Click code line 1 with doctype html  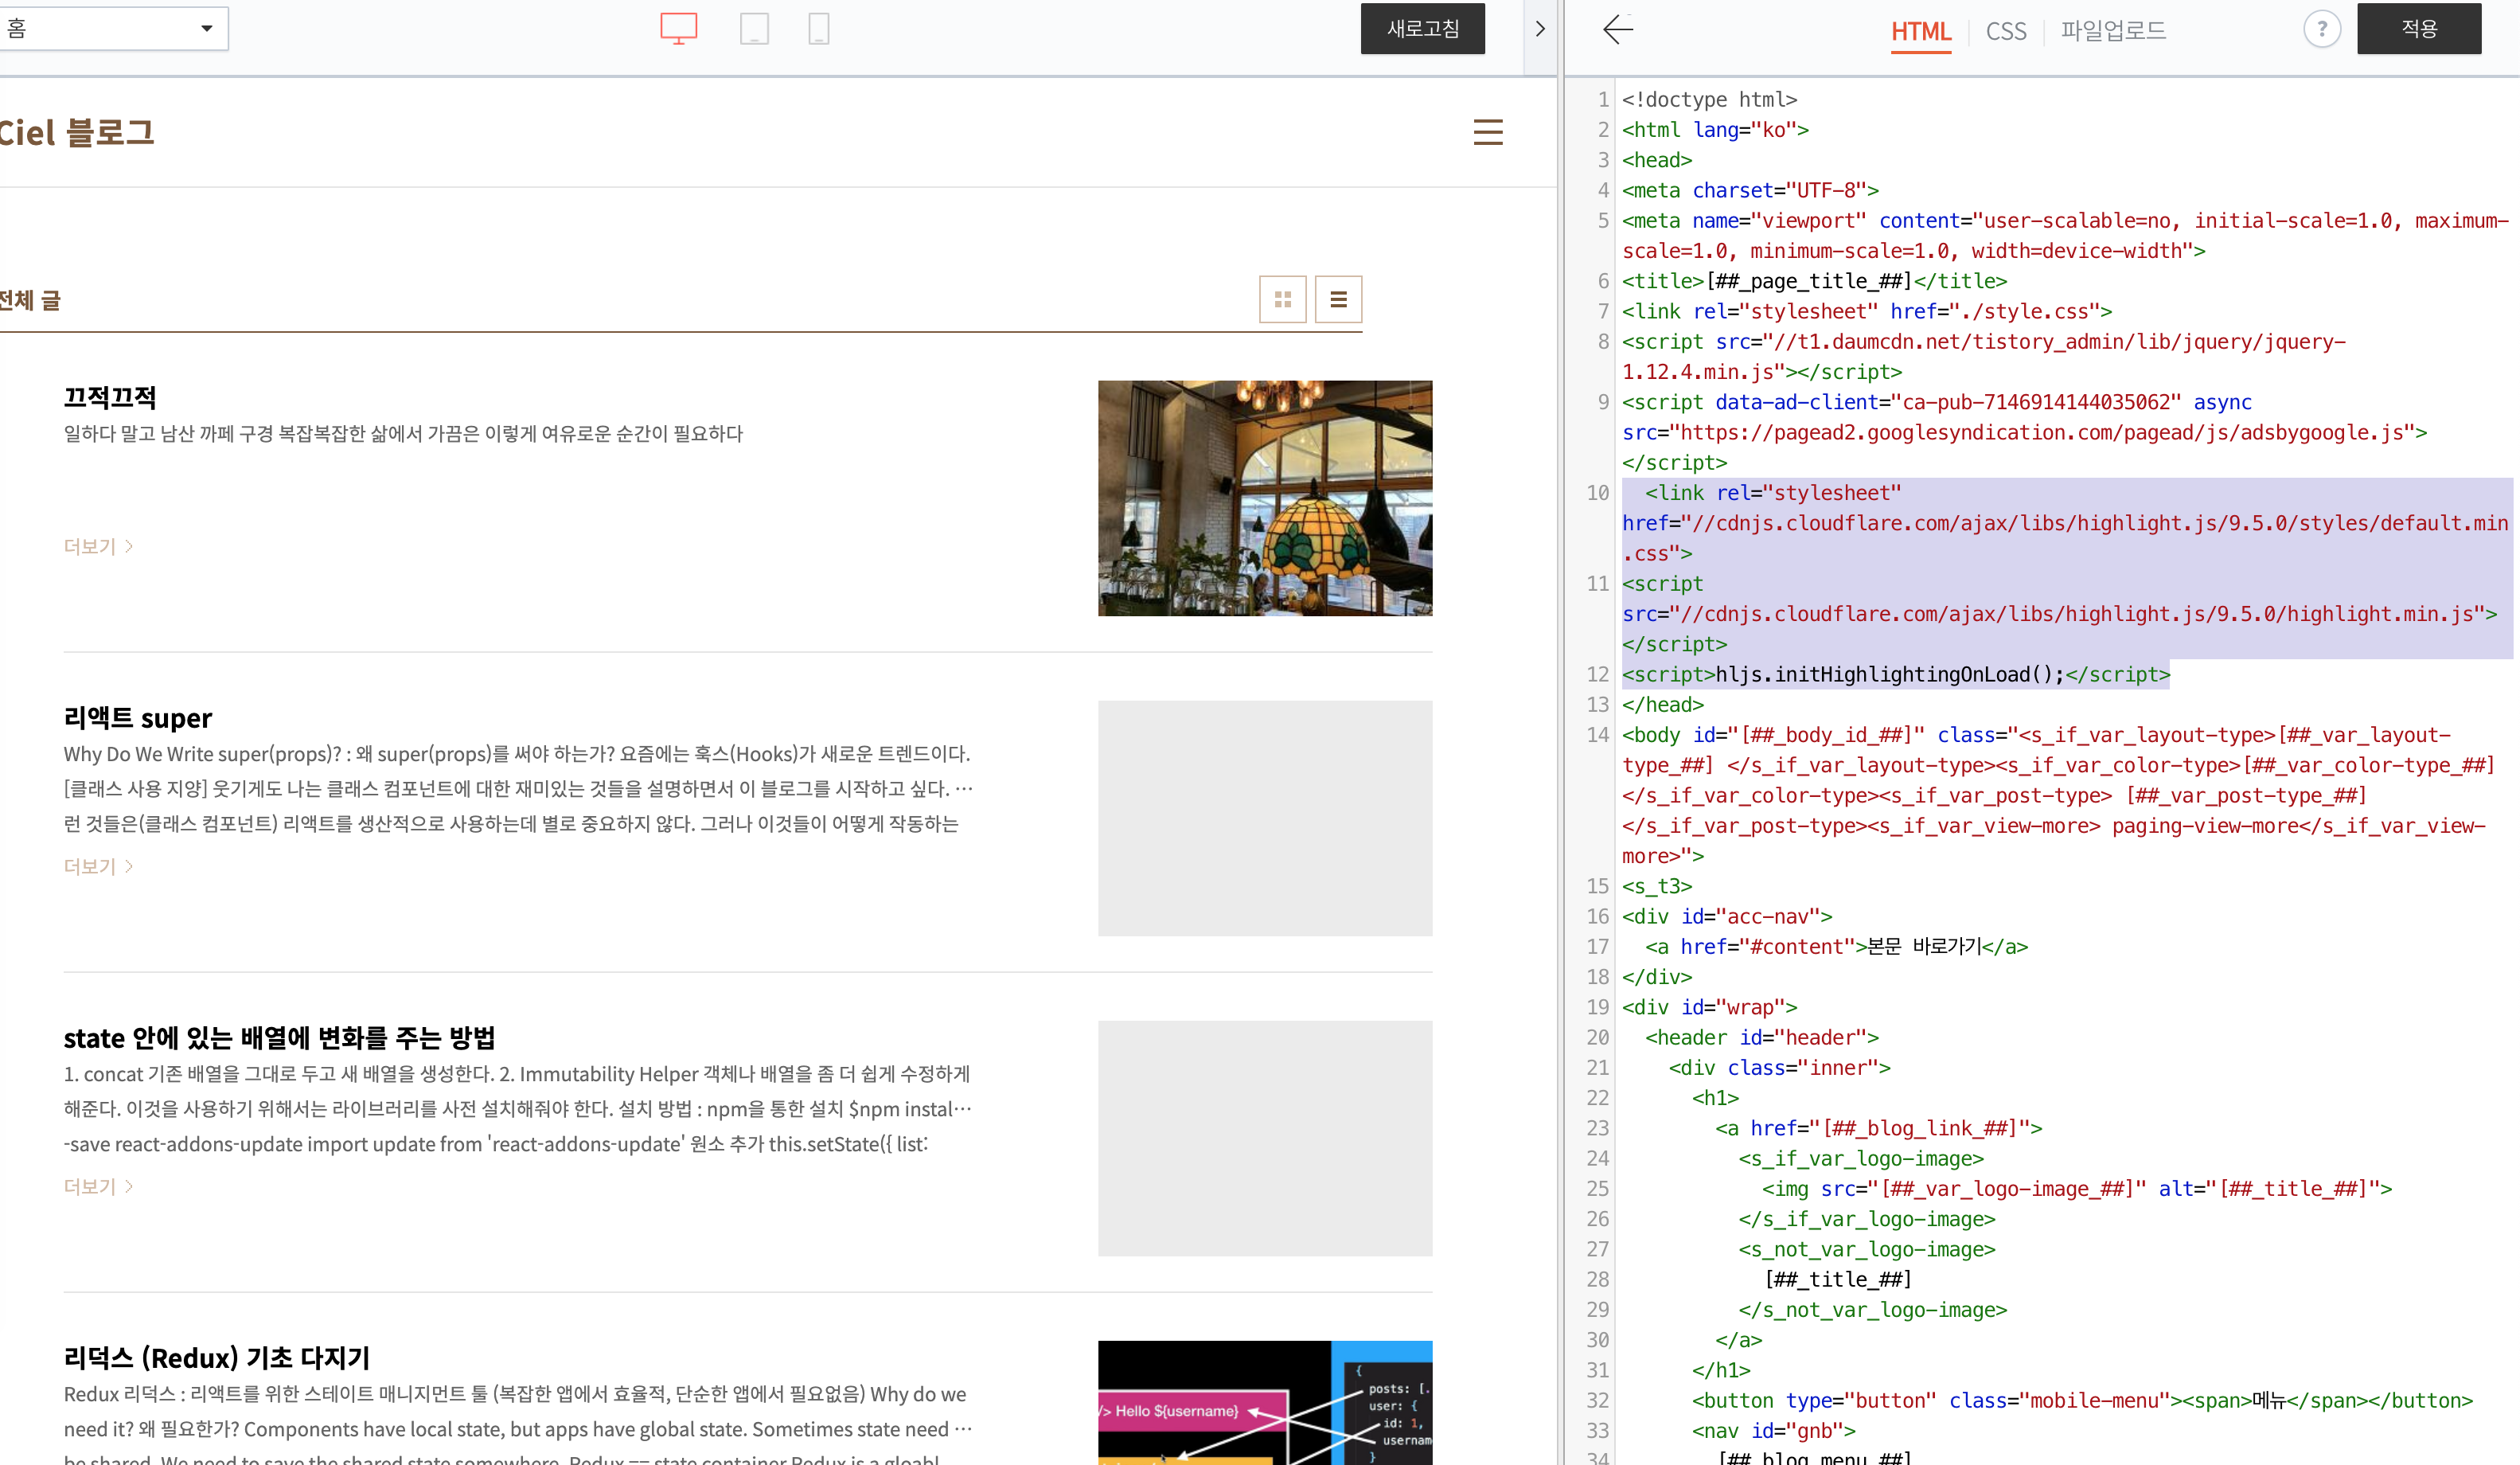1709,99
